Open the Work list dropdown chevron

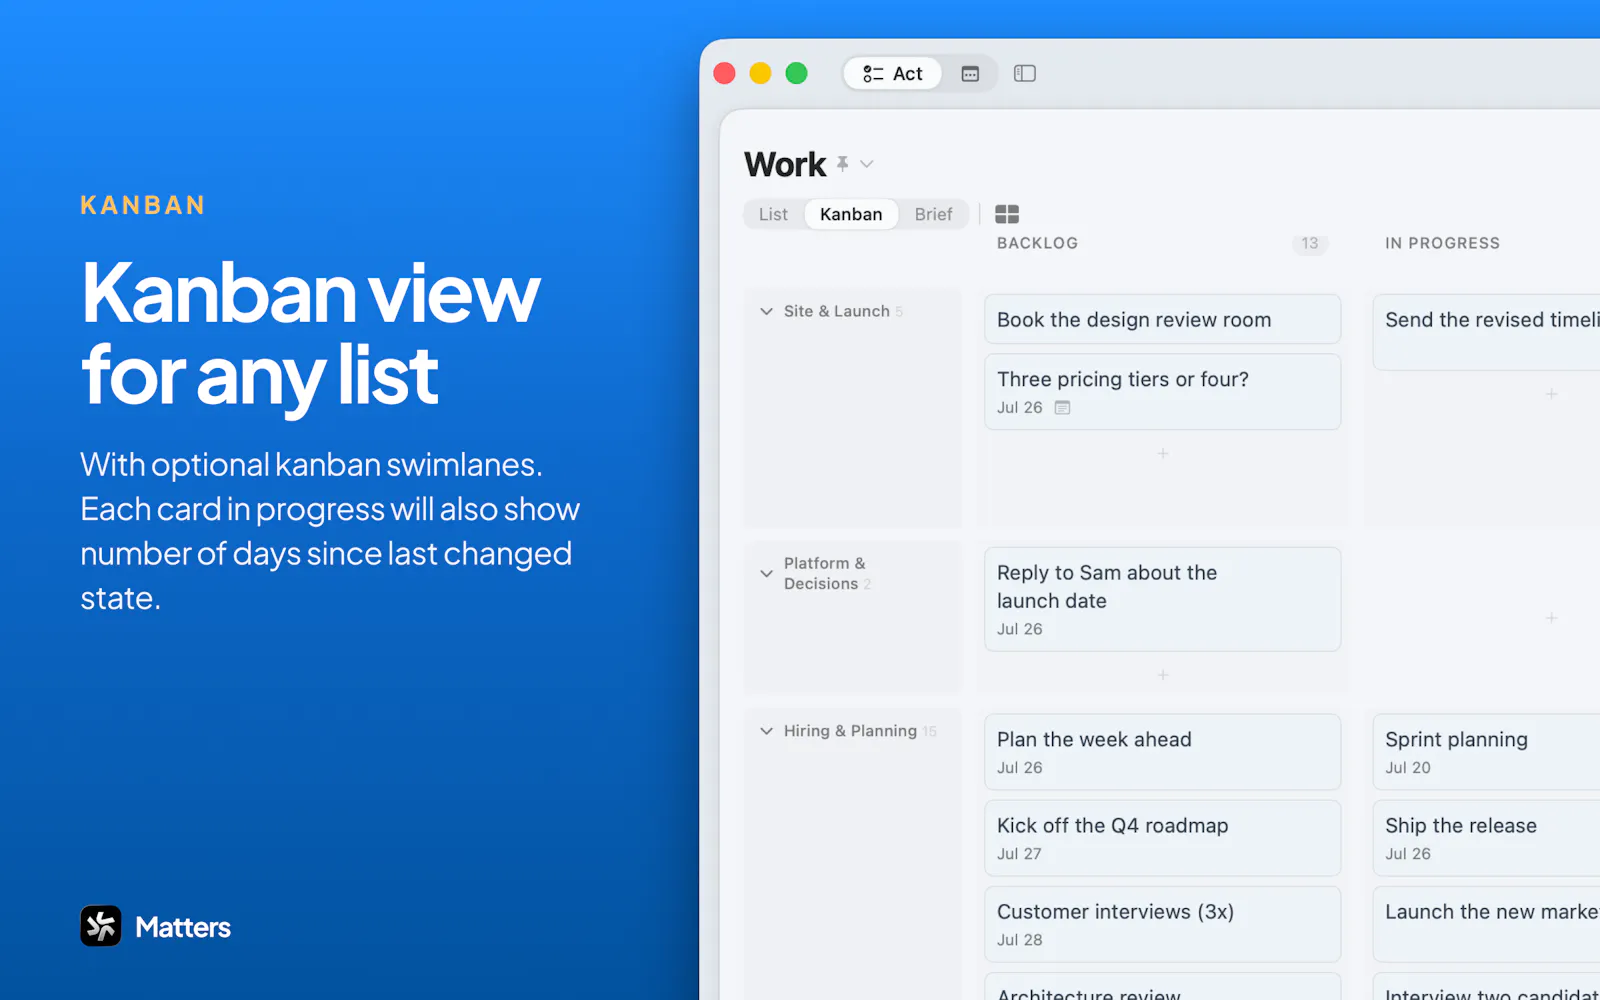(867, 164)
